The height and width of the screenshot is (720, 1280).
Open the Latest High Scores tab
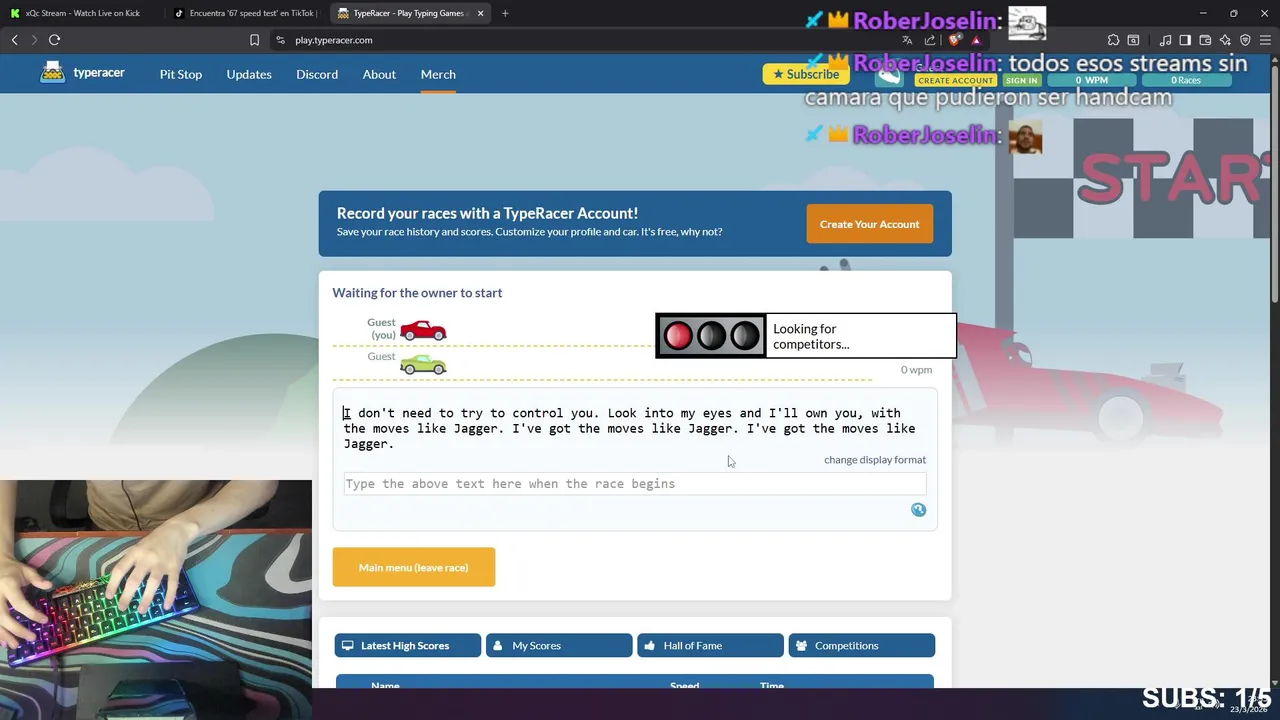(408, 645)
